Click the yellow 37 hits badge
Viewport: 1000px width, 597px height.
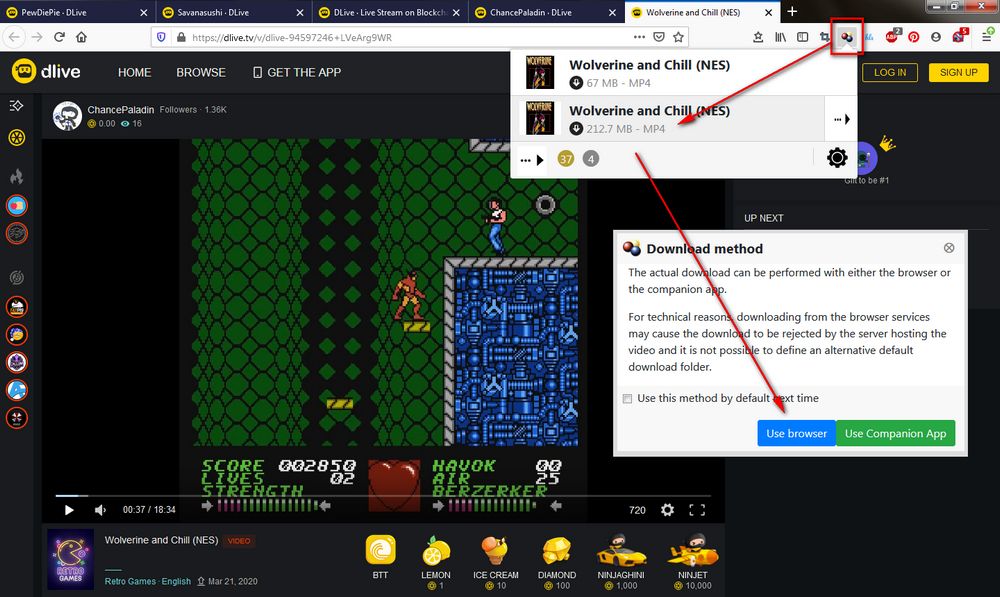click(566, 159)
